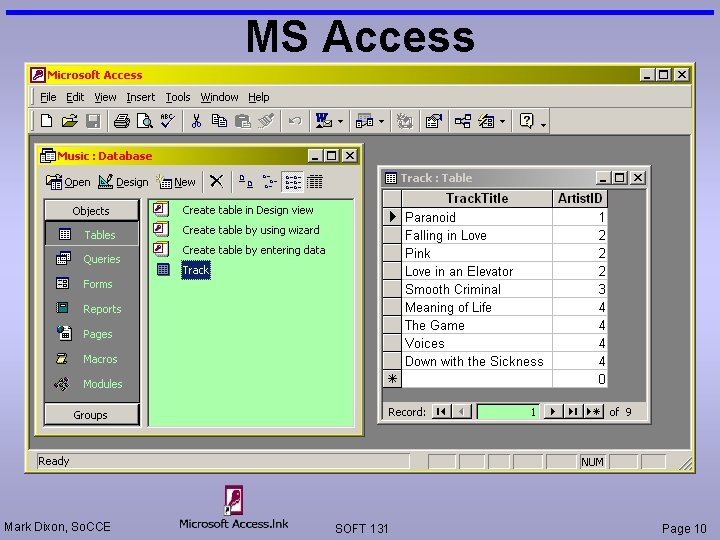The width and height of the screenshot is (720, 540).
Task: Go to last record button
Action: pos(573,411)
